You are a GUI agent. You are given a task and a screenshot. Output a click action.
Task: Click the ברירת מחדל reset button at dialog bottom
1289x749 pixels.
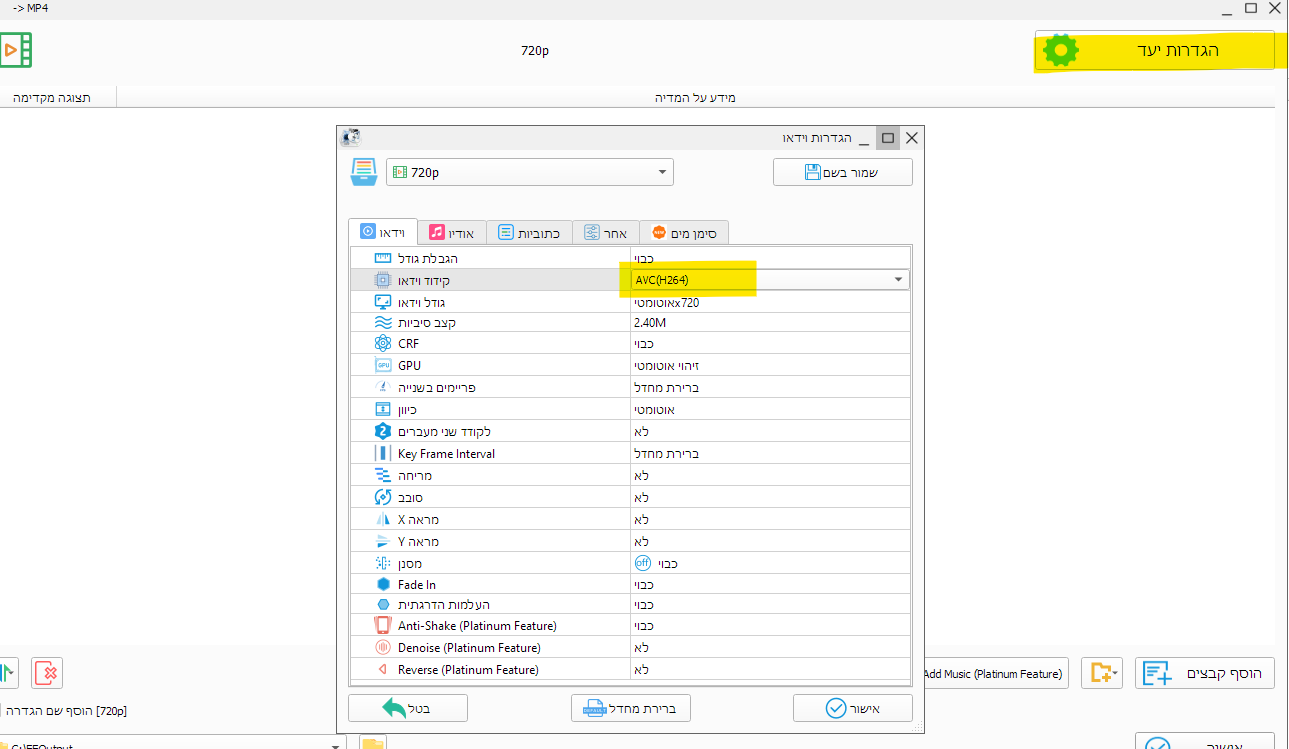click(631, 708)
